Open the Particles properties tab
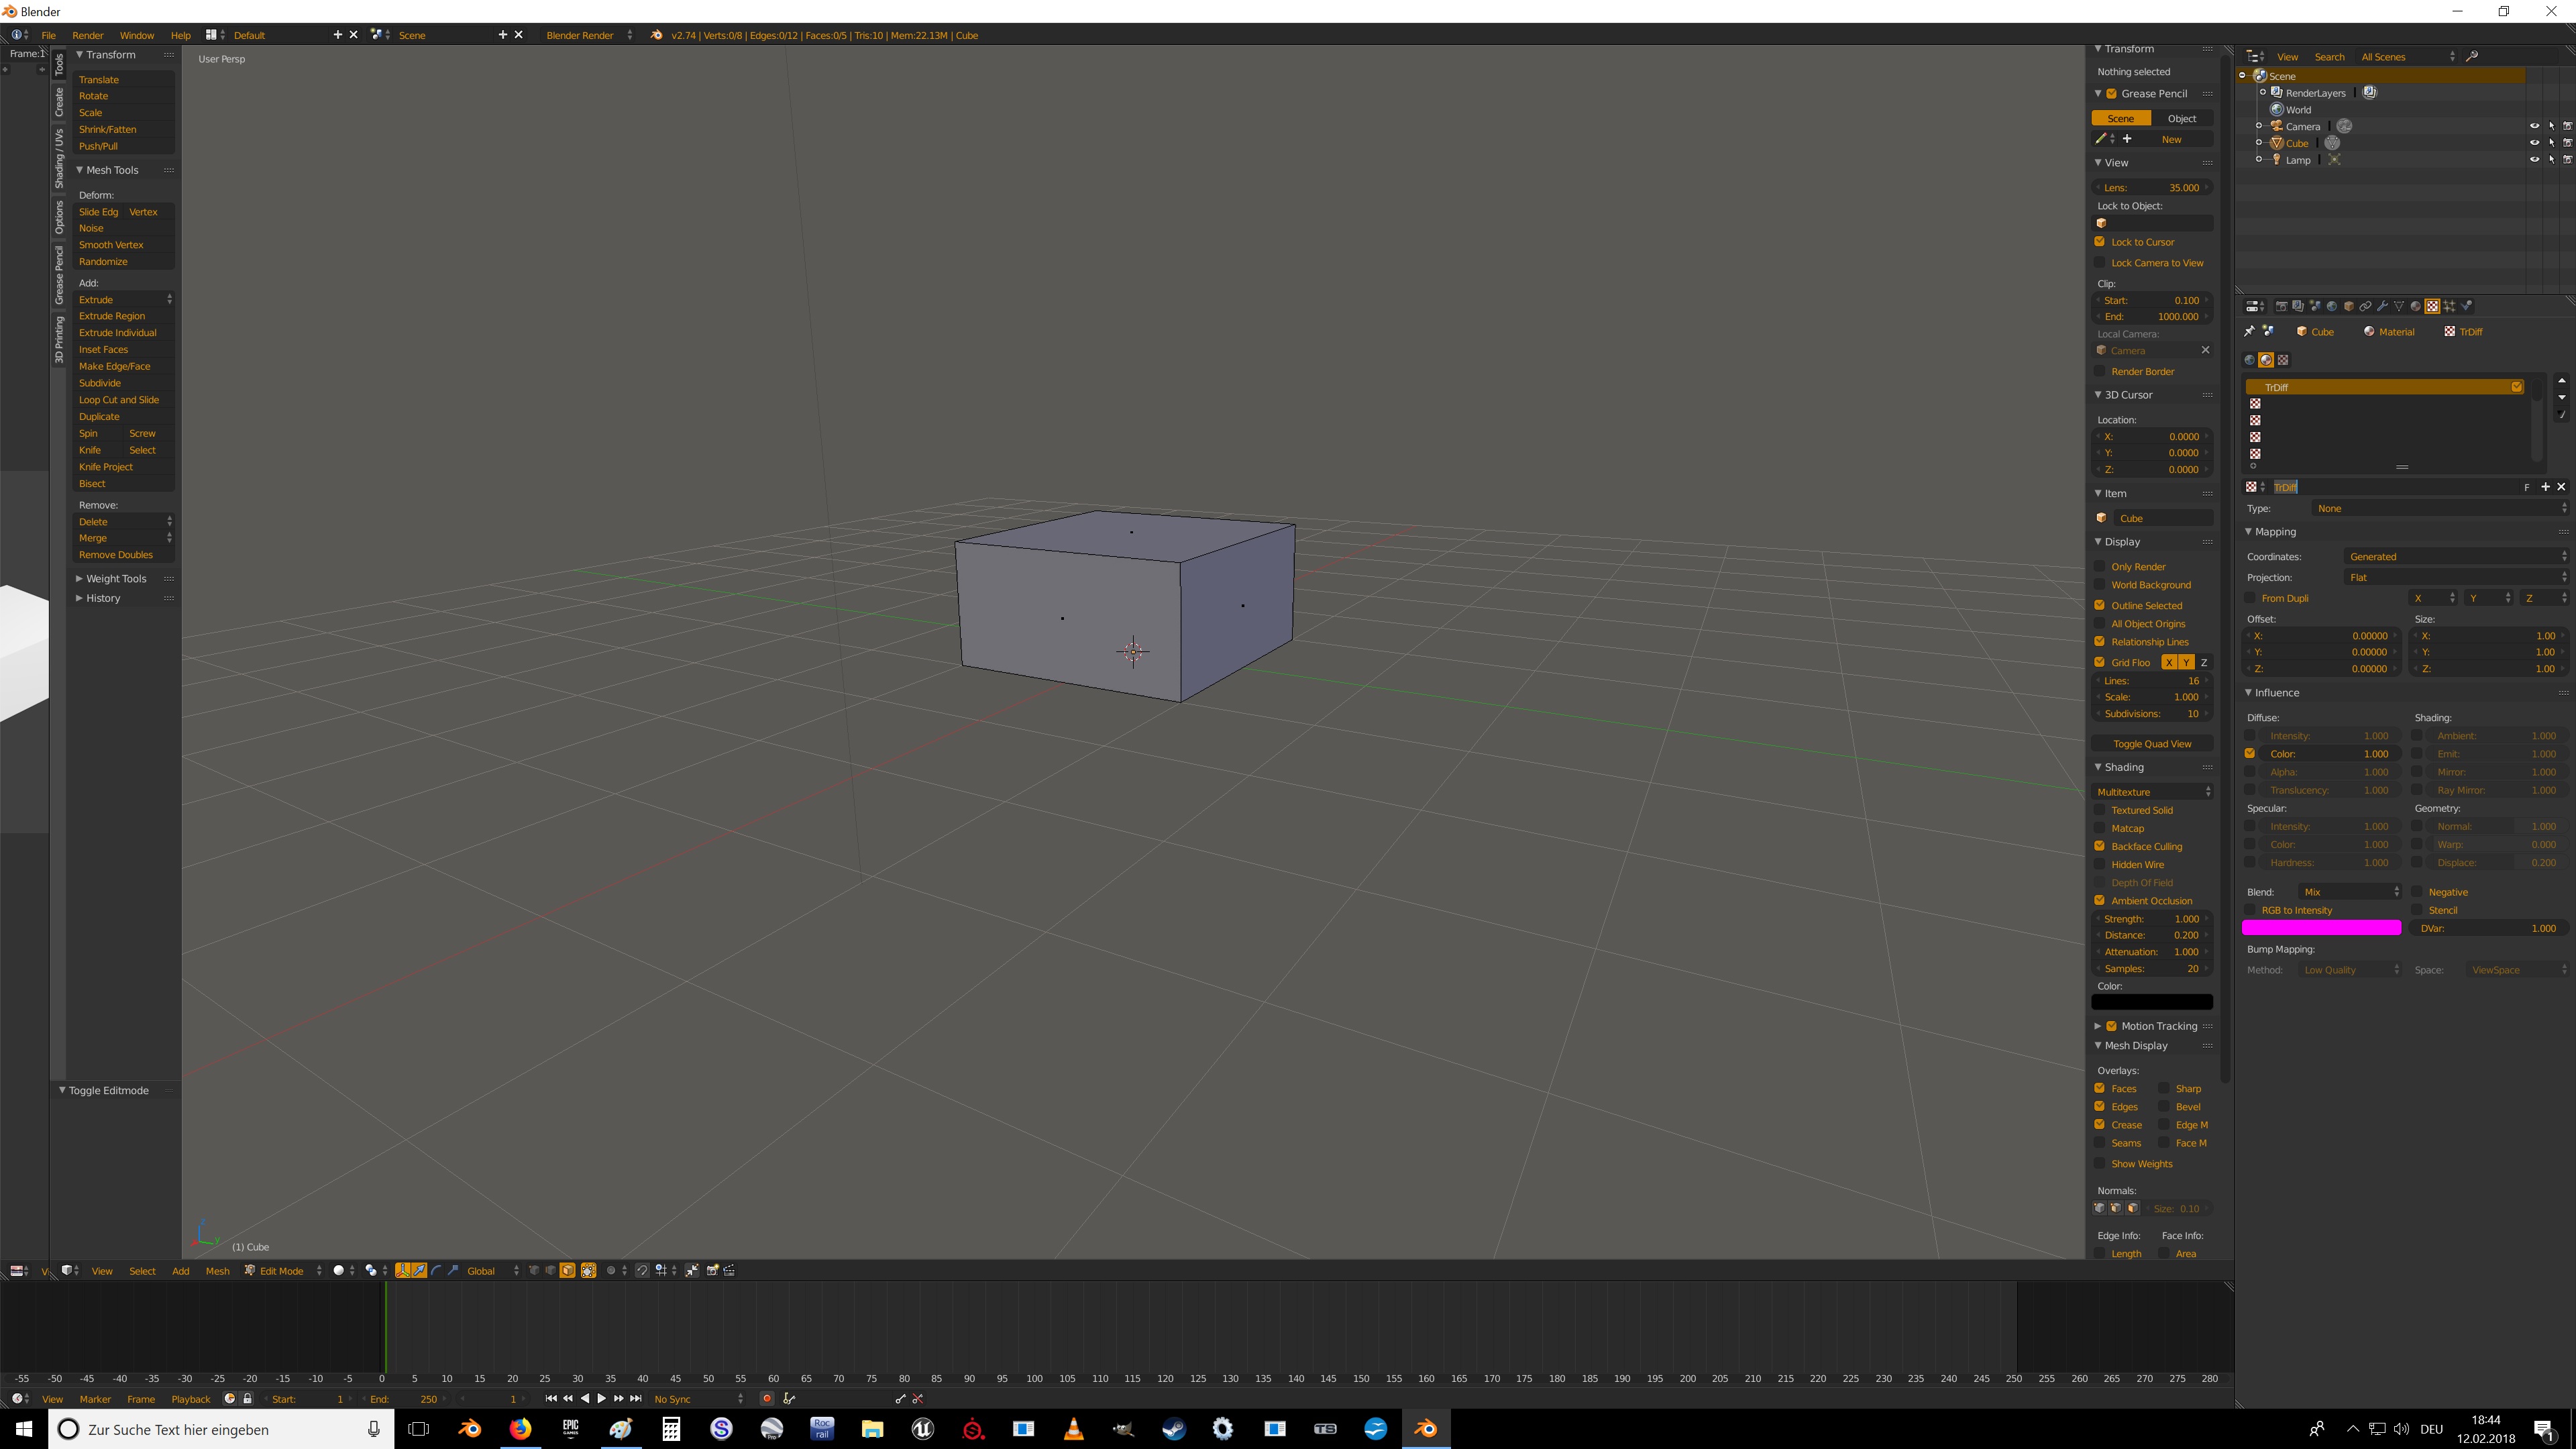Image resolution: width=2576 pixels, height=1449 pixels. [2449, 306]
